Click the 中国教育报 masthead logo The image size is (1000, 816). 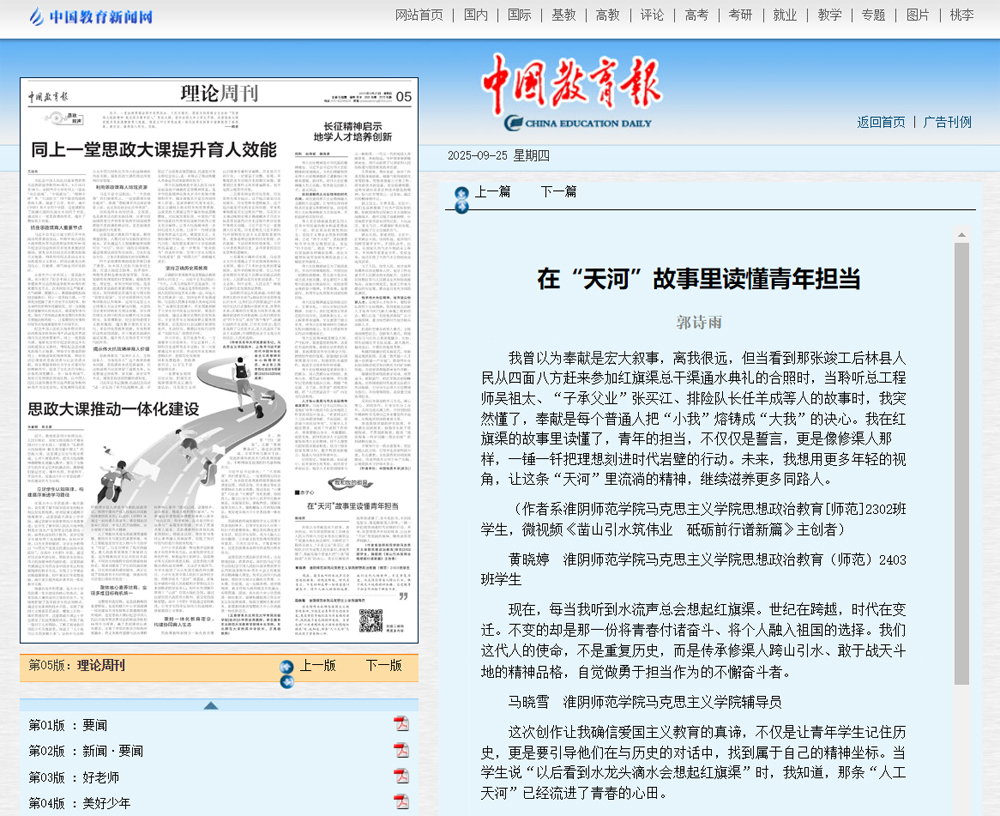tap(570, 92)
